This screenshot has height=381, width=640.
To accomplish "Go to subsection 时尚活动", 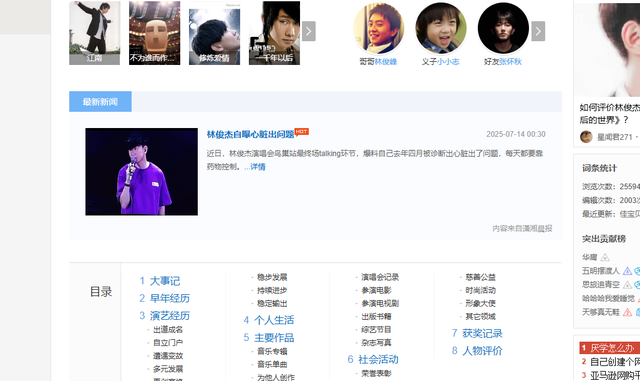I will [480, 290].
